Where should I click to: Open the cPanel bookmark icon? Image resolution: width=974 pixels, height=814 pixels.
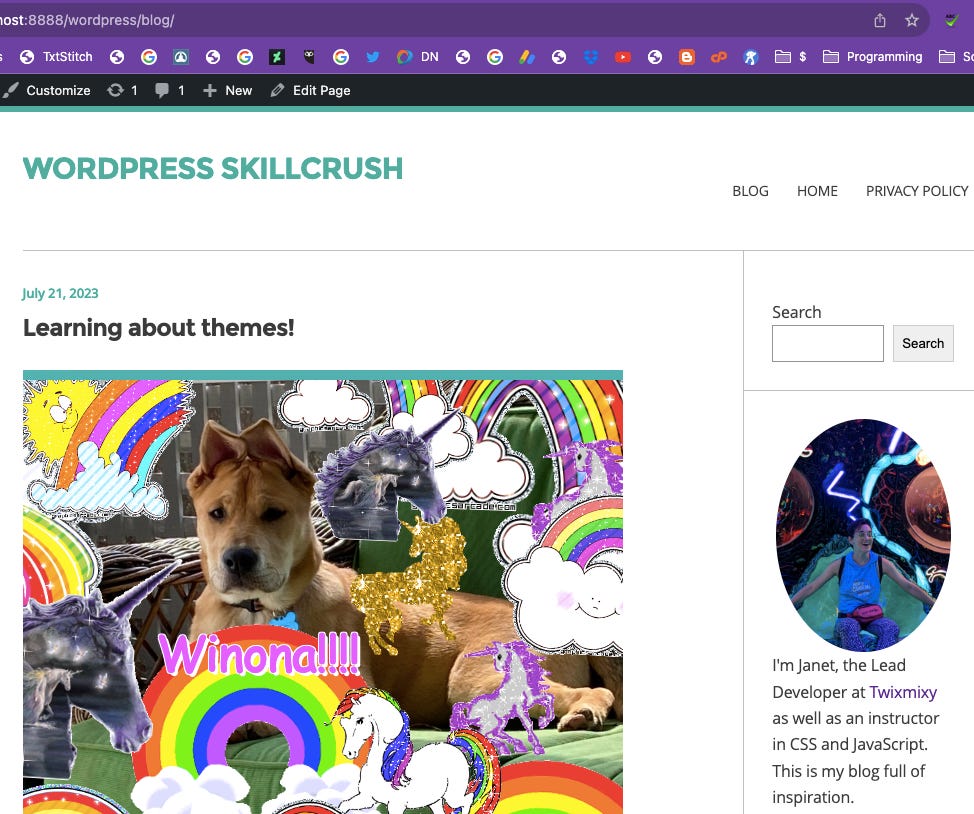[x=719, y=57]
